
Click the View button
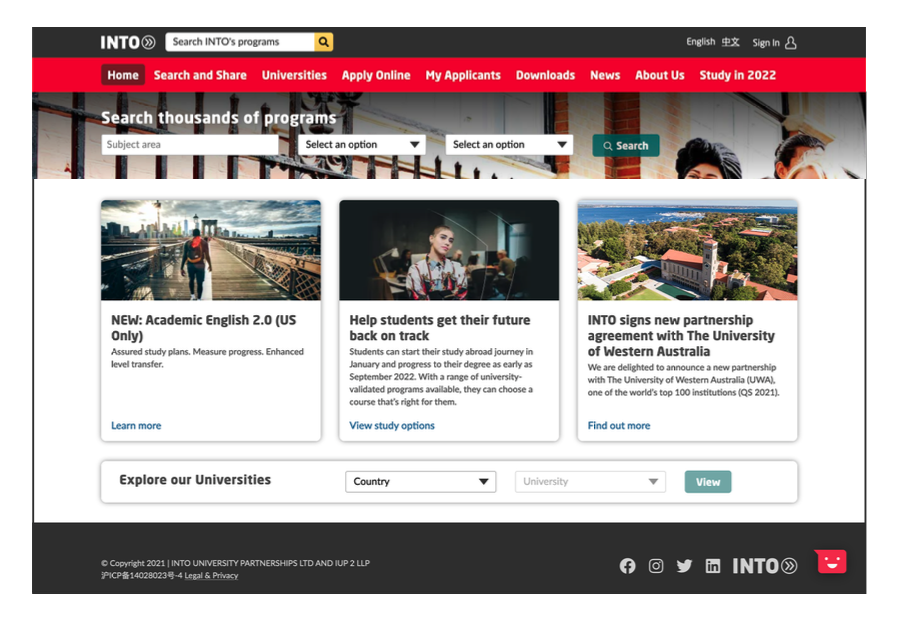[708, 482]
